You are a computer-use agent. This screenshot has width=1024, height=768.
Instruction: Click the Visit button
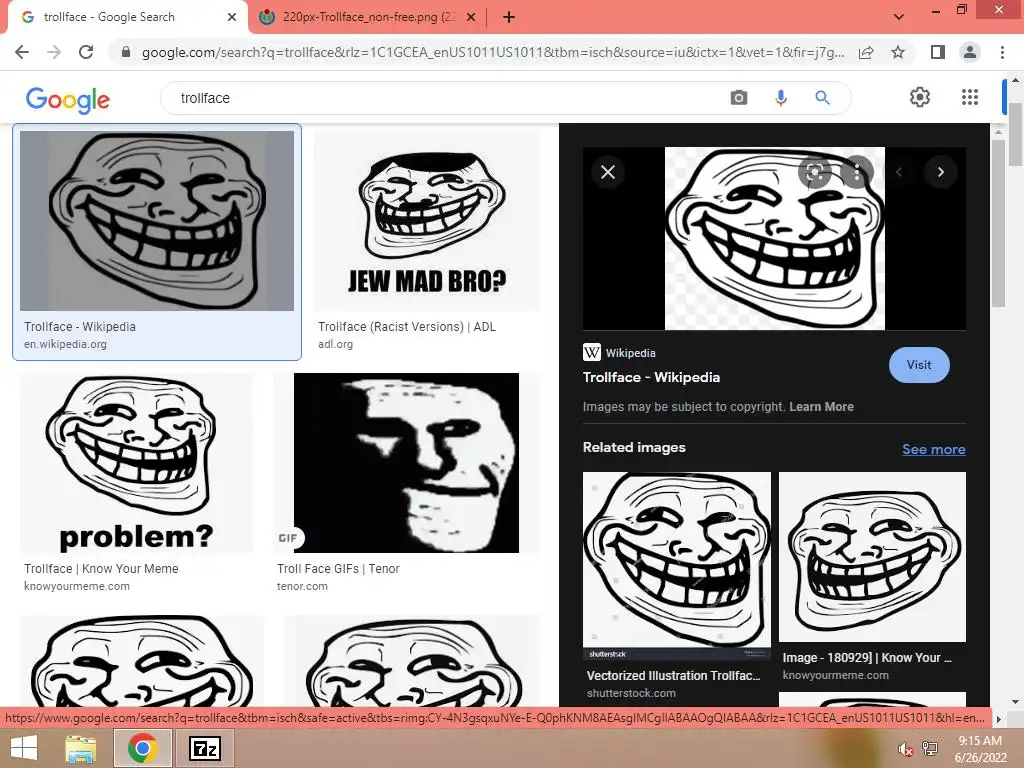919,365
